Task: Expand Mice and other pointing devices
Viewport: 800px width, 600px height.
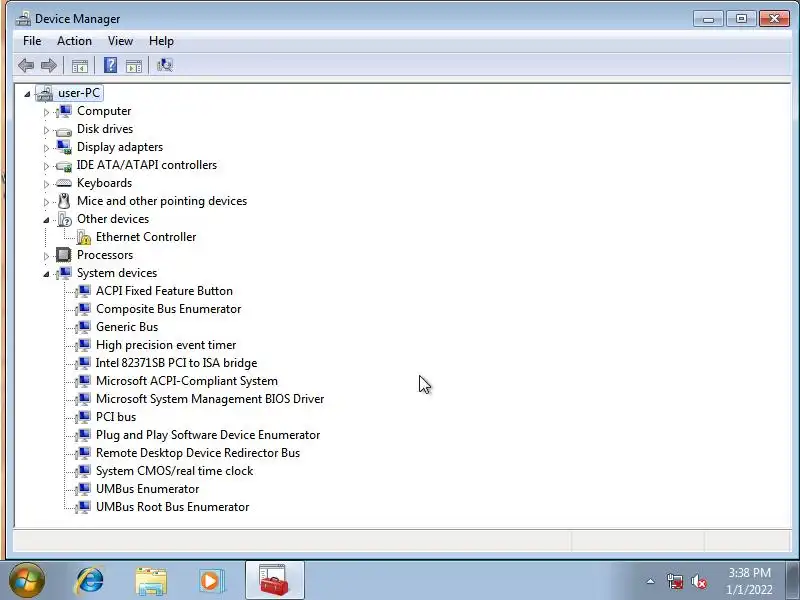Action: point(46,202)
